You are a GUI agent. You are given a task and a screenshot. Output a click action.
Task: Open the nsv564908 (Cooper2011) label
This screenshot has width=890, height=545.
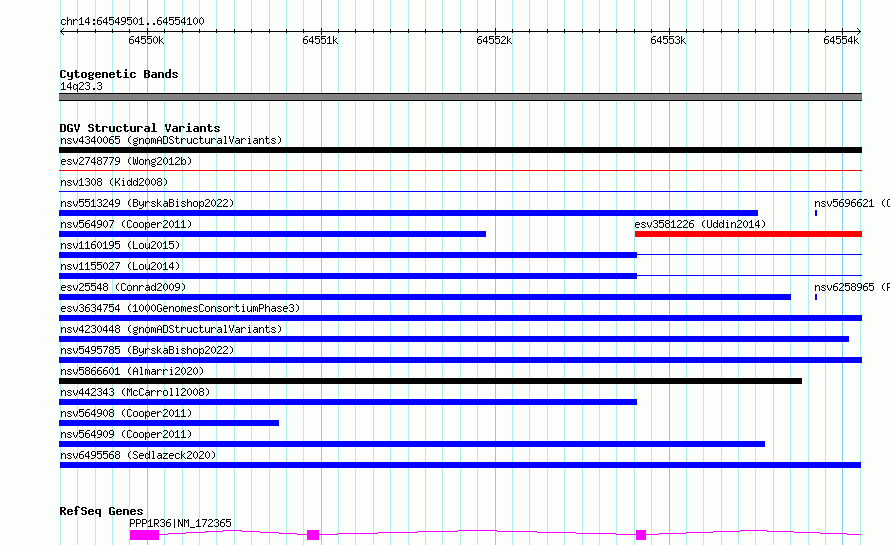point(126,413)
